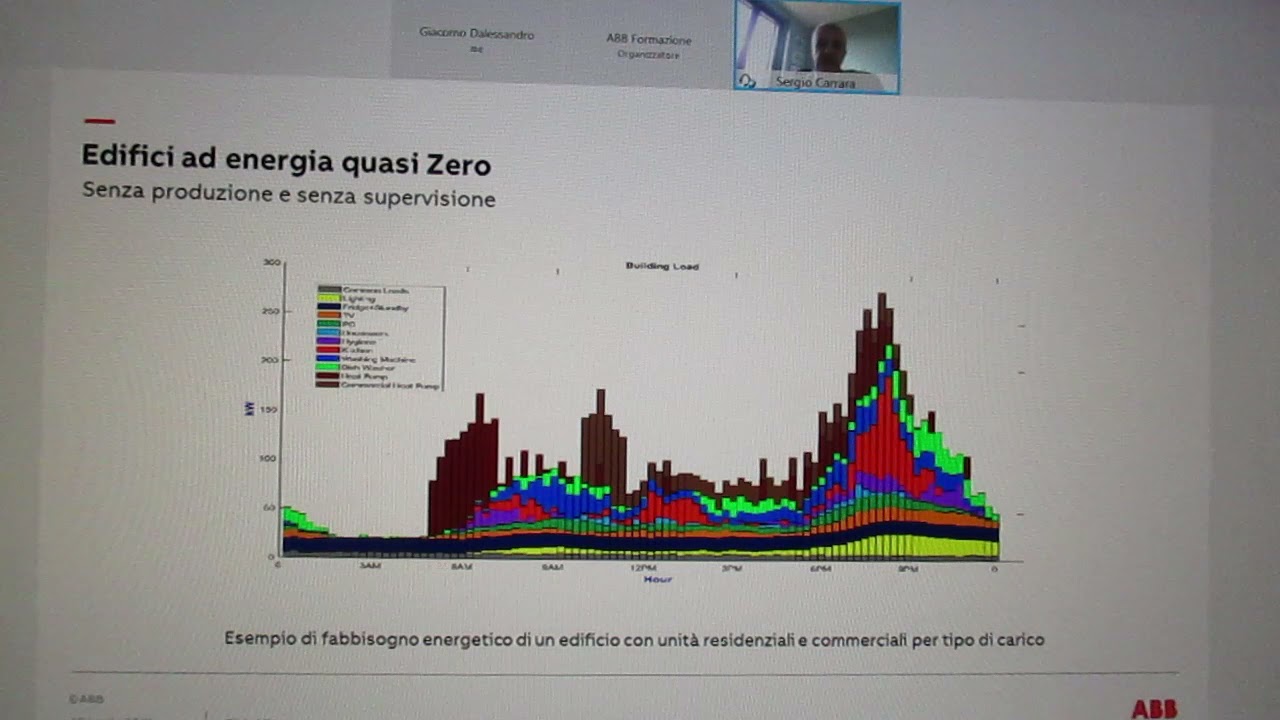Screen dimensions: 1280x720
Task: Click the 'Hour' x-axis label
Action: 657,579
